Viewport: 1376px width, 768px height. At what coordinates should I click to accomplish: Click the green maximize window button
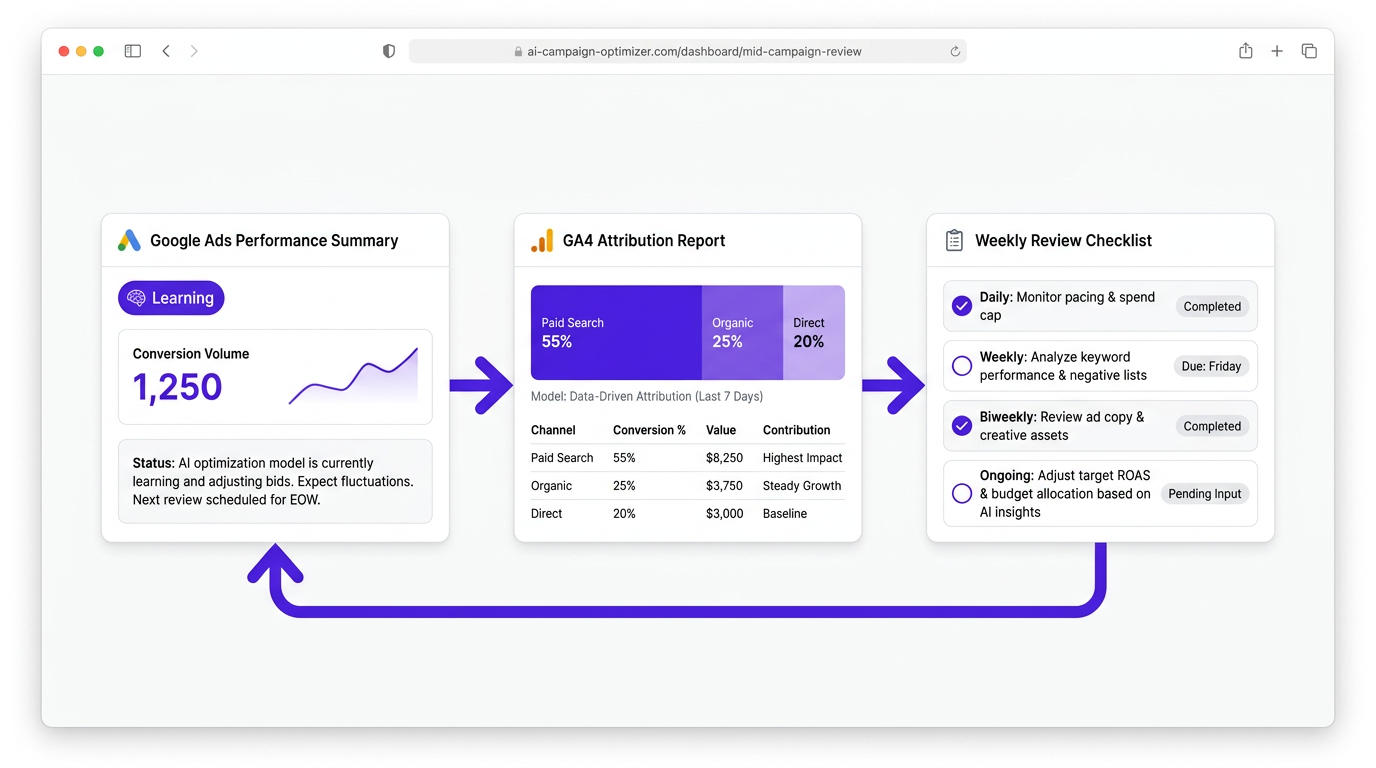click(x=98, y=51)
